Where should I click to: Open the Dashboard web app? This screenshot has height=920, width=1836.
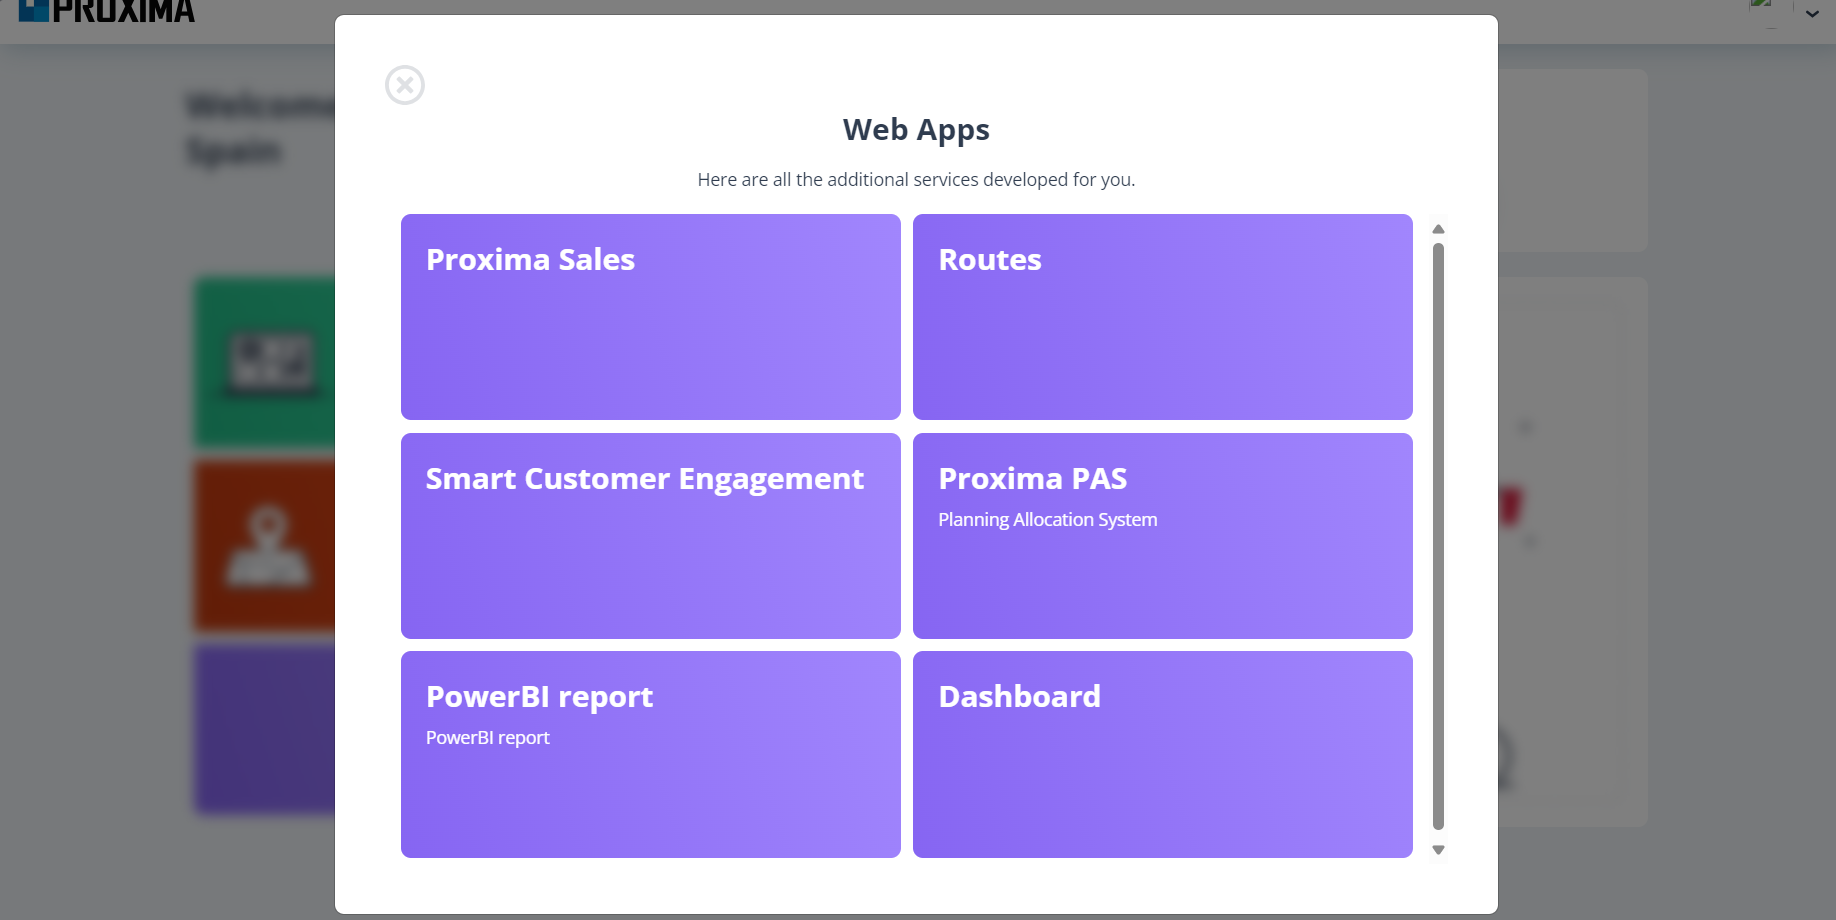click(x=1162, y=754)
